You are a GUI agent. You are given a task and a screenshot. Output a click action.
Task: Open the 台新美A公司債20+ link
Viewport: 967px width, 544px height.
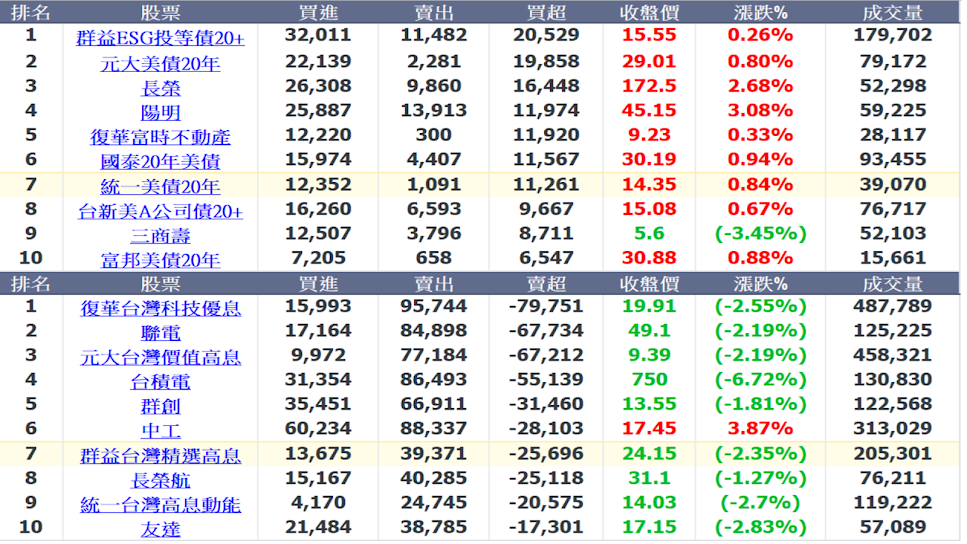pyautogui.click(x=160, y=212)
